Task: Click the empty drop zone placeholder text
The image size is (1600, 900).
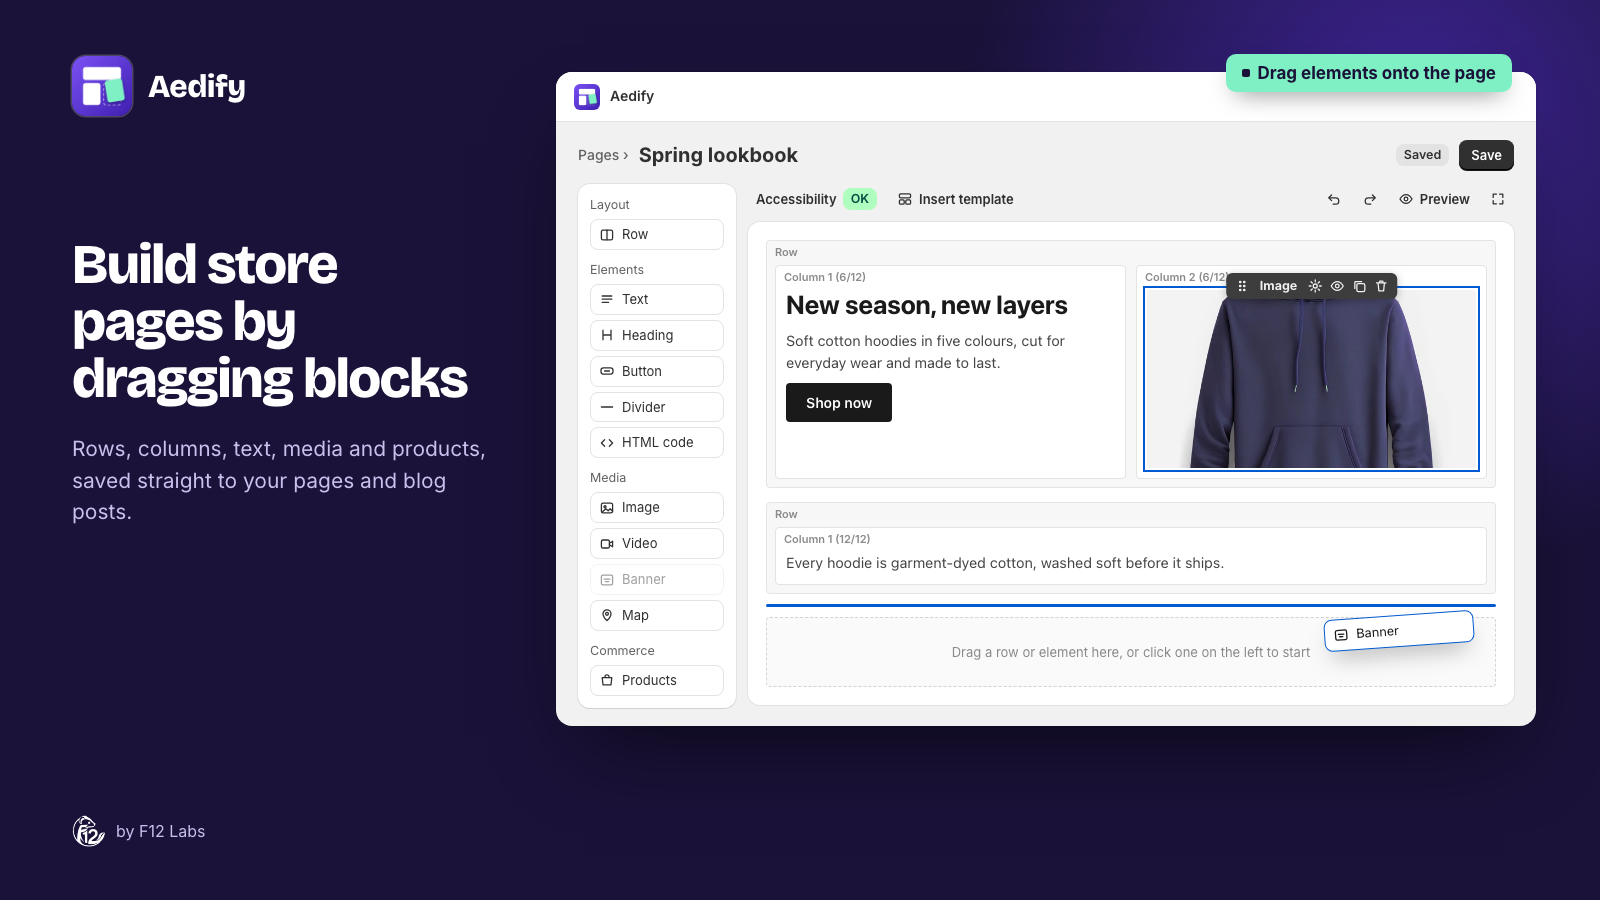Action: [x=1130, y=652]
